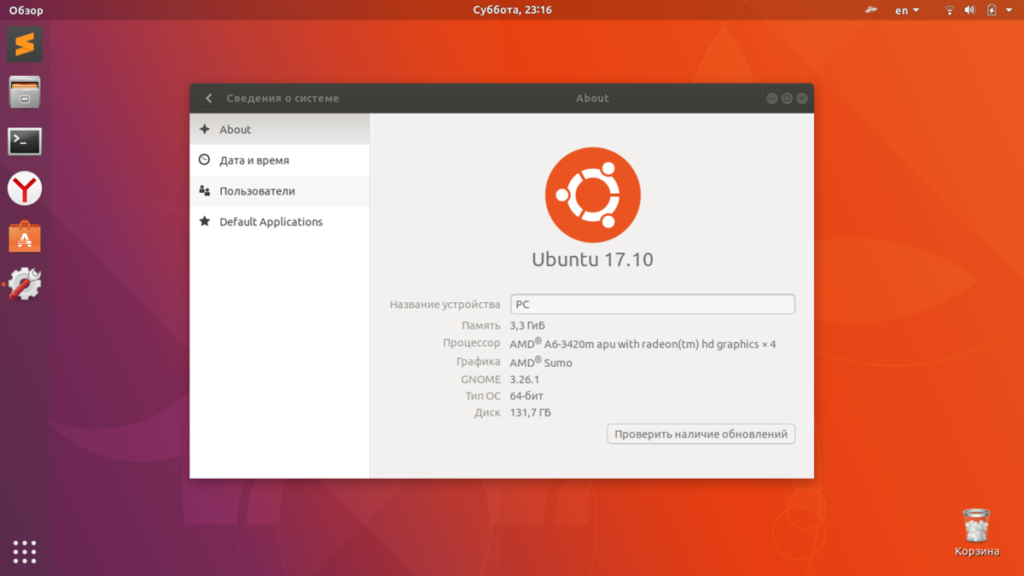Image resolution: width=1024 pixels, height=576 pixels.
Task: Launch the Files manager dock icon
Action: point(25,92)
